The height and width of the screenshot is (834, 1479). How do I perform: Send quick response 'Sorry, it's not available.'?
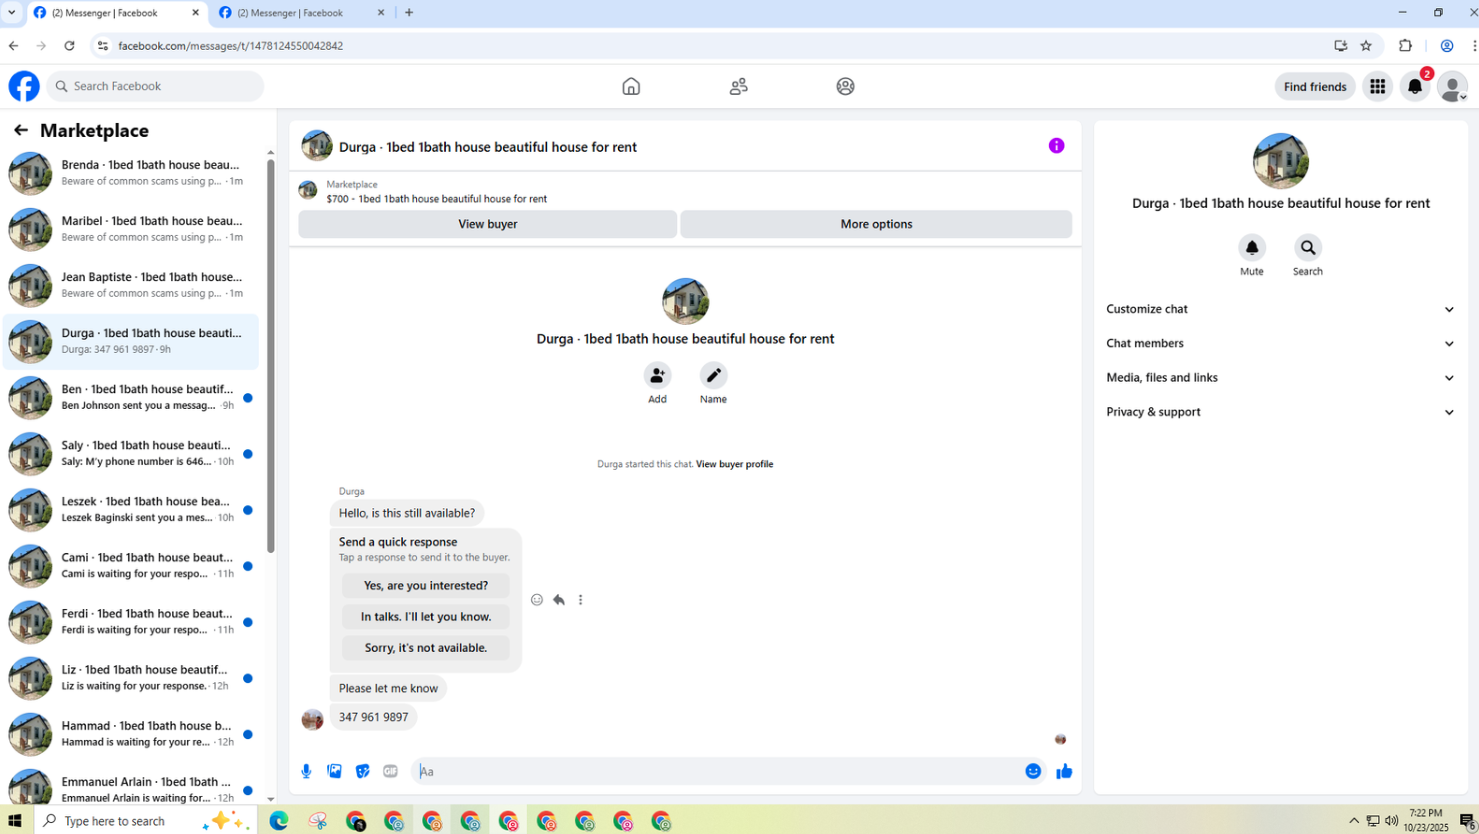coord(426,647)
